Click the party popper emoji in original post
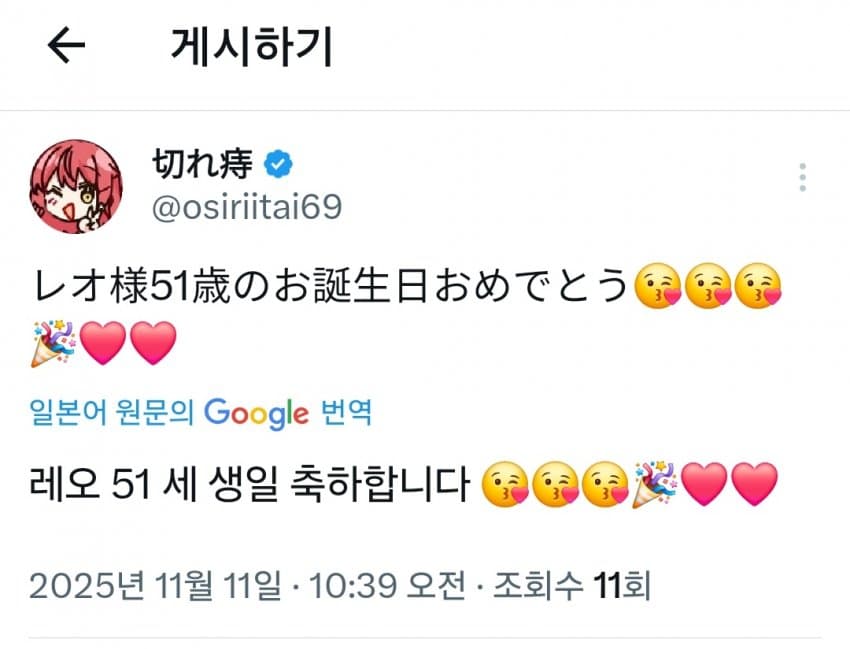Screen dimensions: 850x649 54,345
